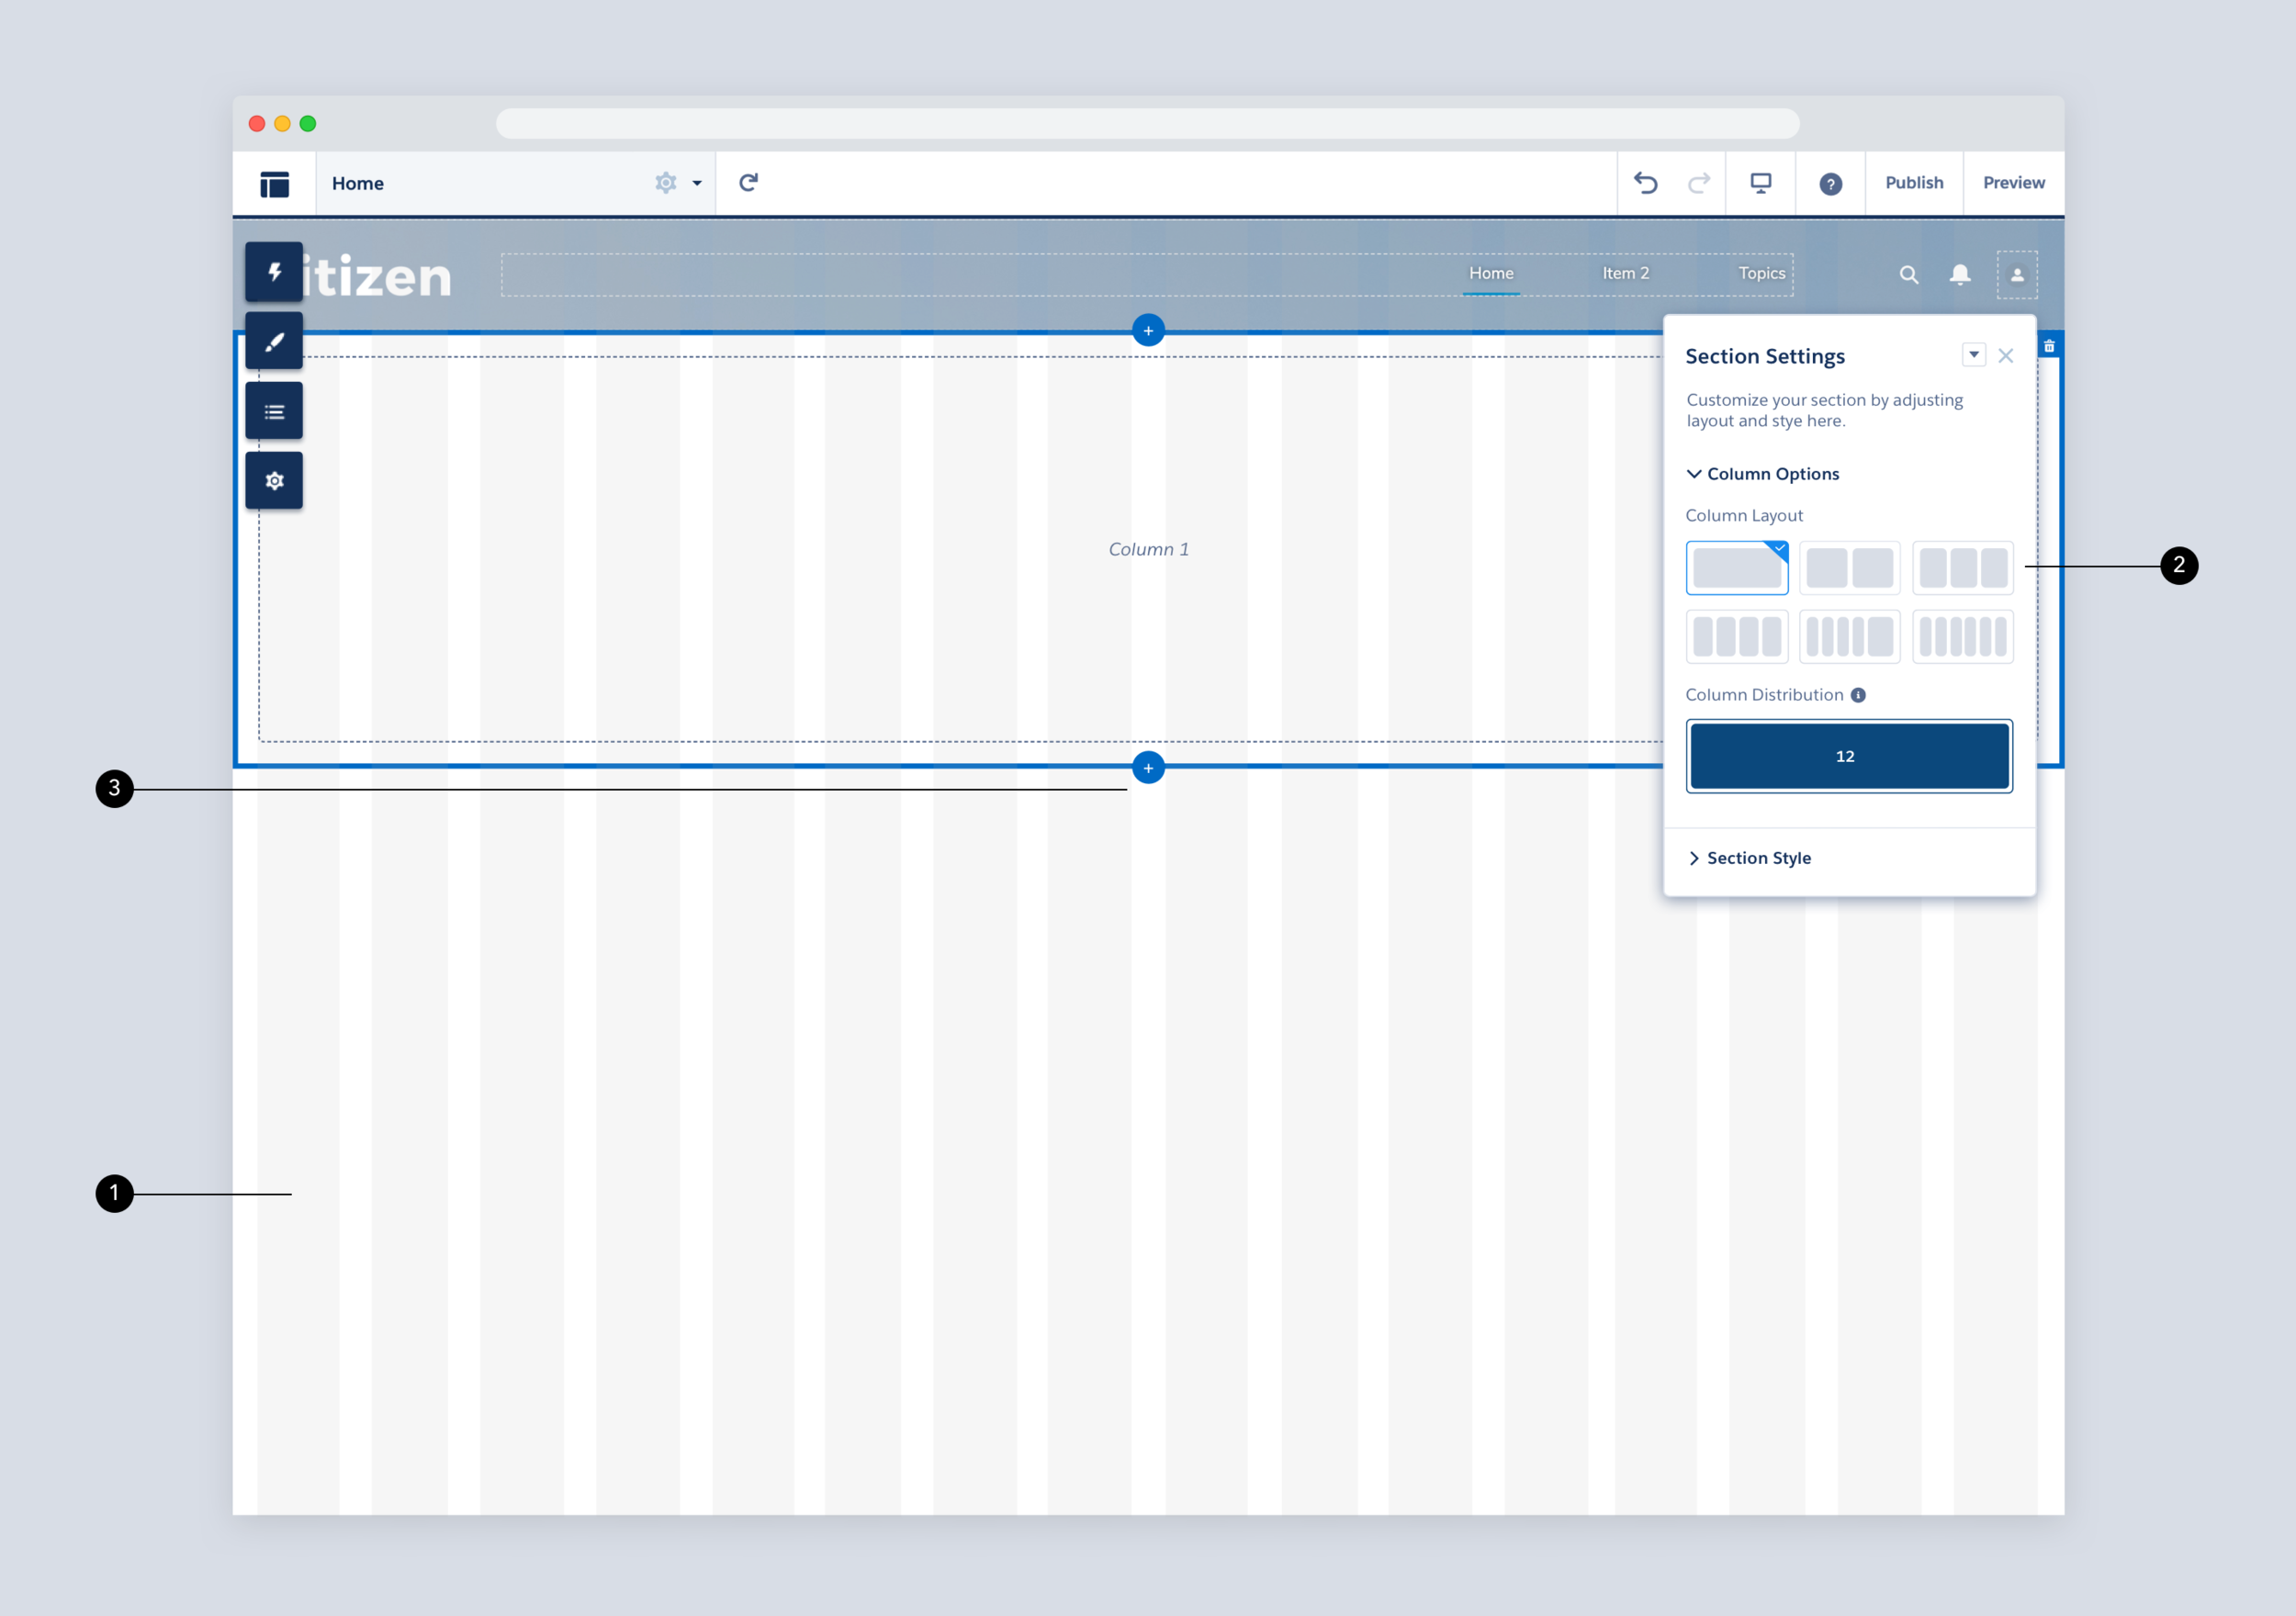Delete section using the trash icon

[x=2049, y=346]
